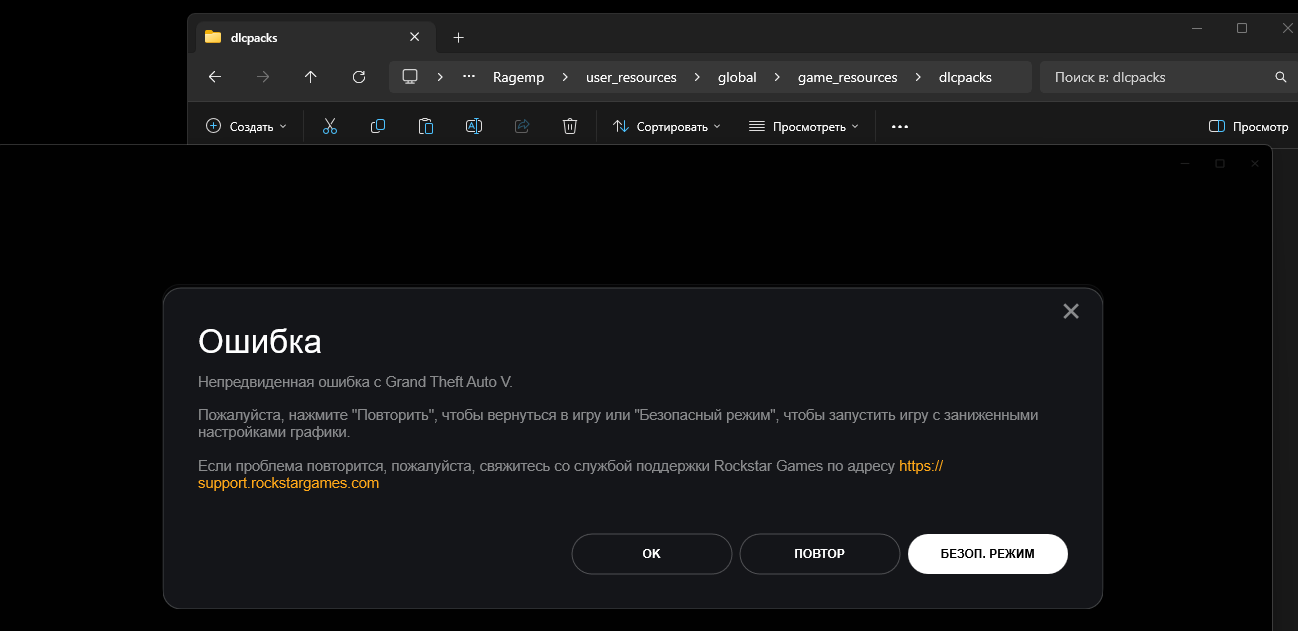Viewport: 1298px width, 631px height.
Task: Open the Сортировать dropdown
Action: (666, 127)
